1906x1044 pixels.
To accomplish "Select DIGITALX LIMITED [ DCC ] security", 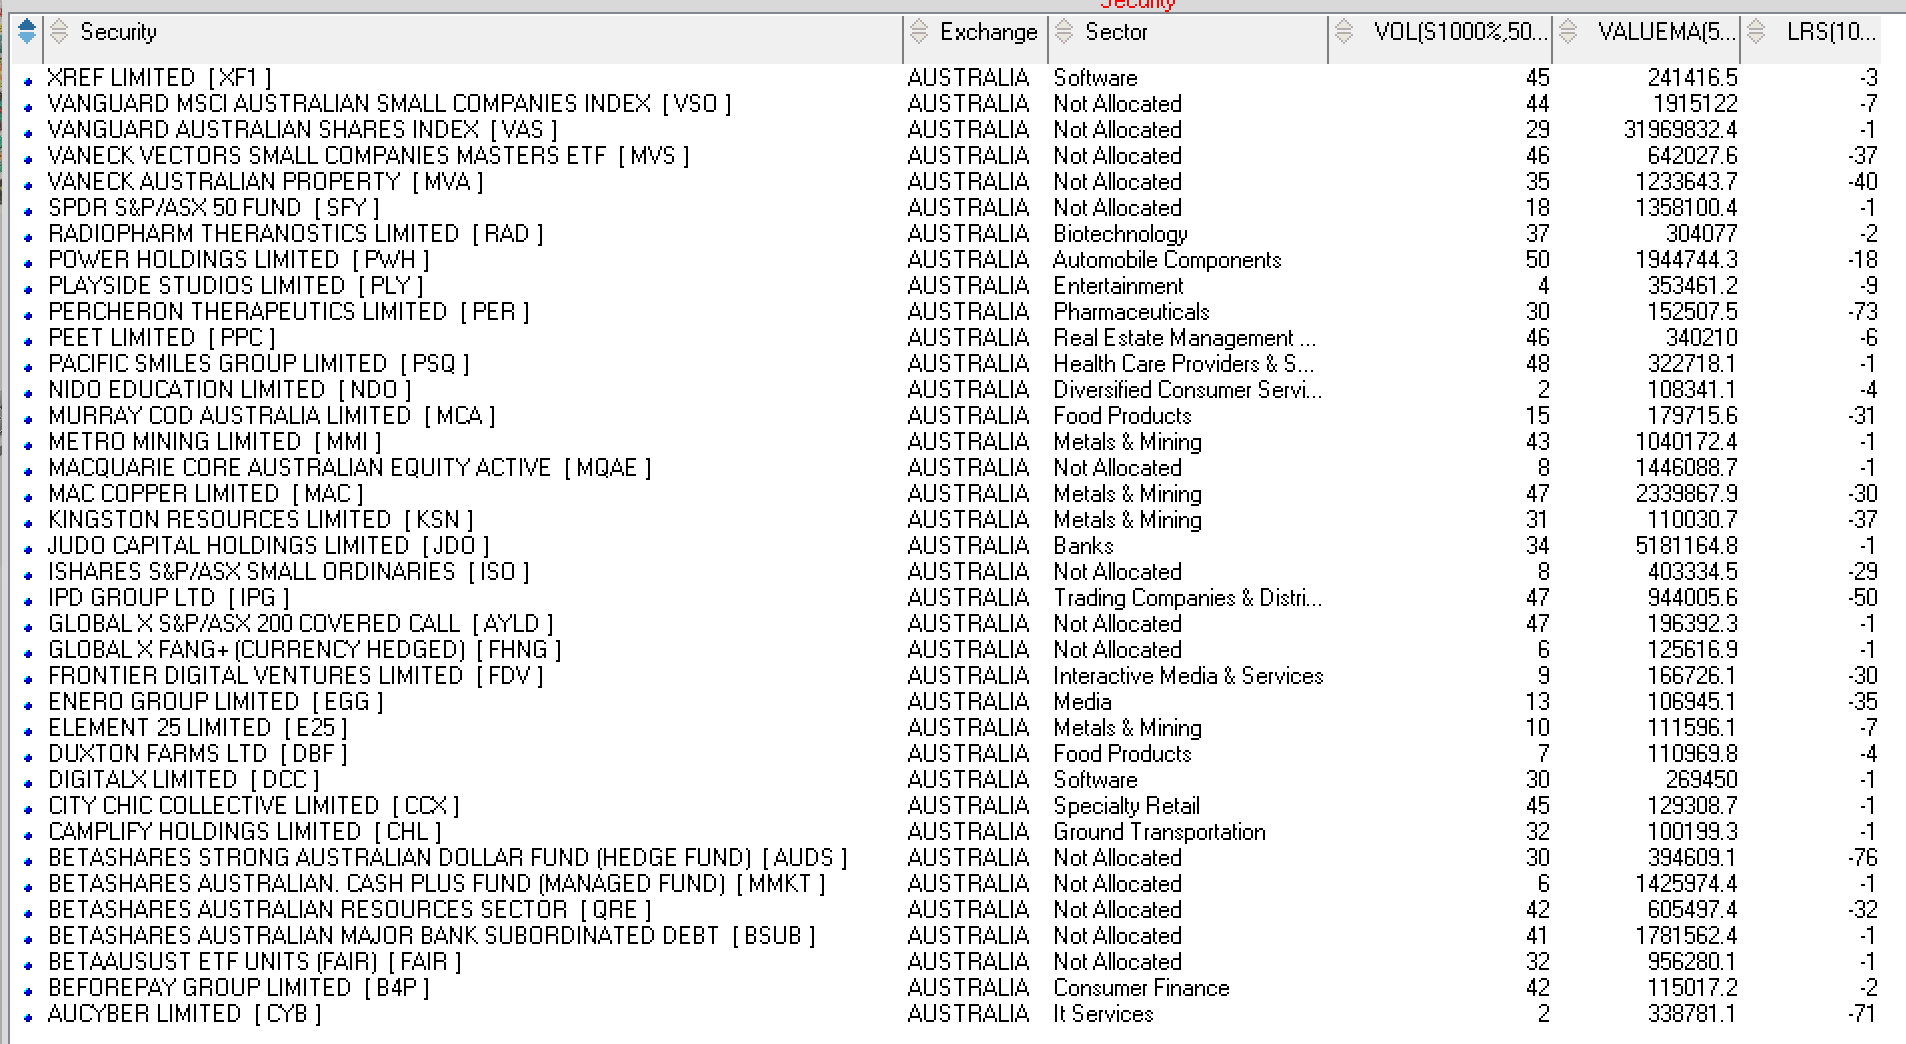I will 183,780.
